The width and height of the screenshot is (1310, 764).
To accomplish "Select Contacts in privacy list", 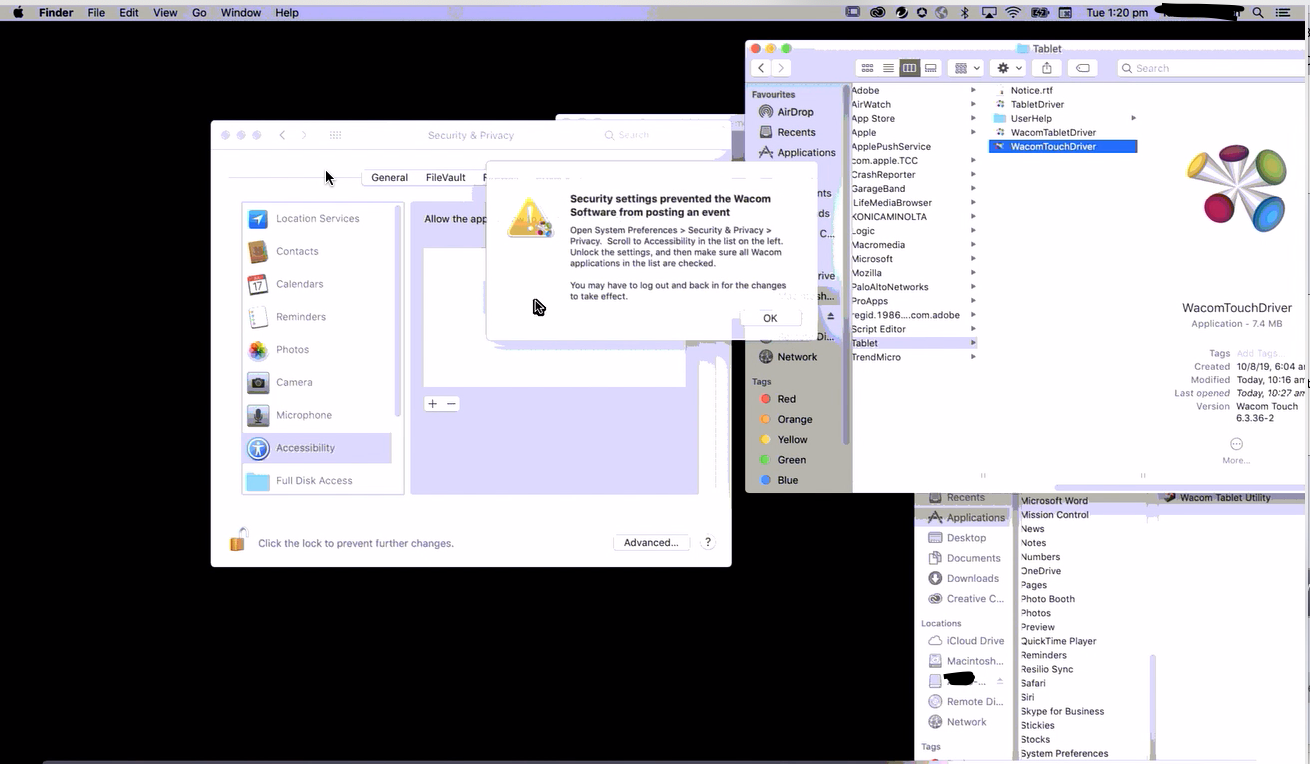I will (317, 251).
